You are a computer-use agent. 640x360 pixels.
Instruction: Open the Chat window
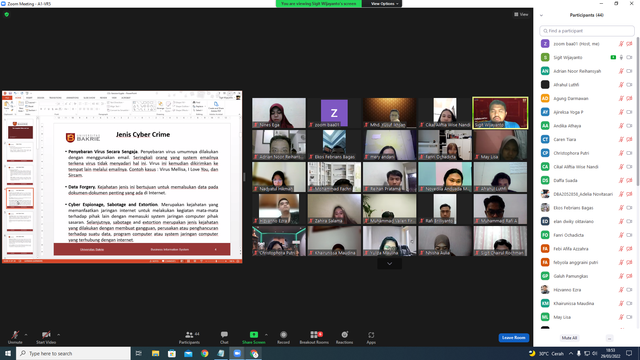(224, 337)
